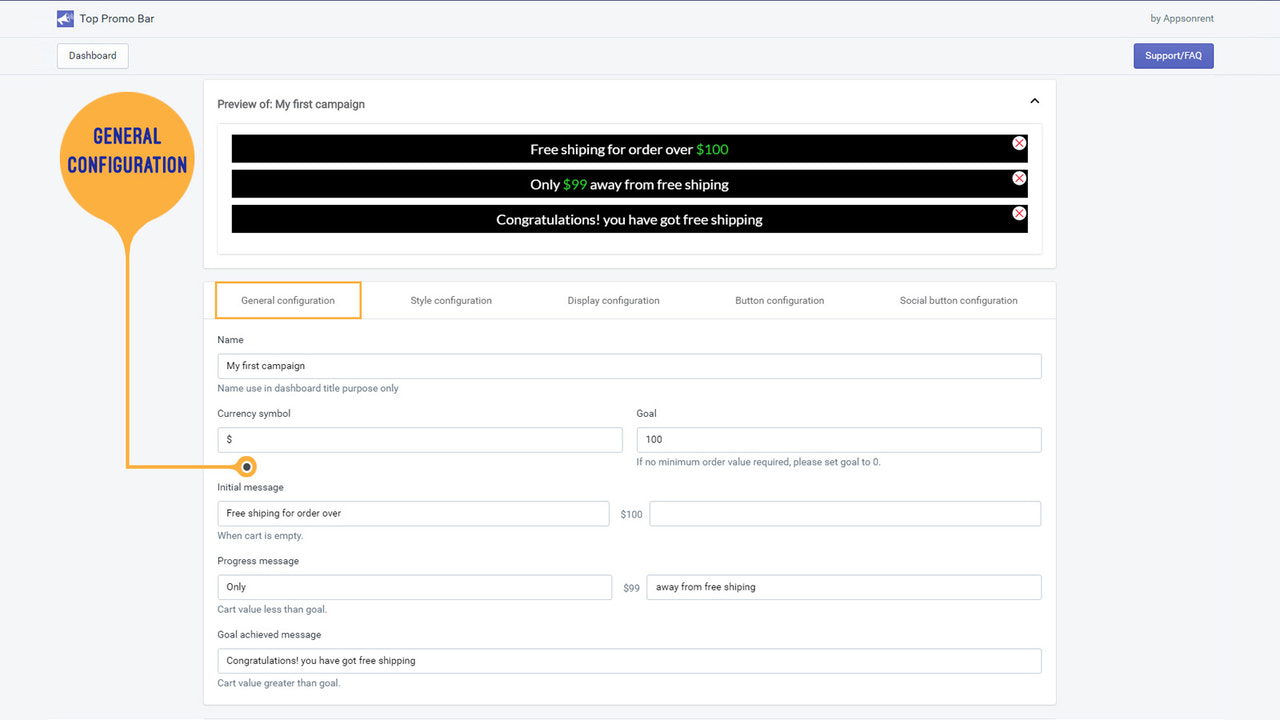Click the 'Cart value greater than goal.' hint
The height and width of the screenshot is (720, 1280).
point(279,684)
